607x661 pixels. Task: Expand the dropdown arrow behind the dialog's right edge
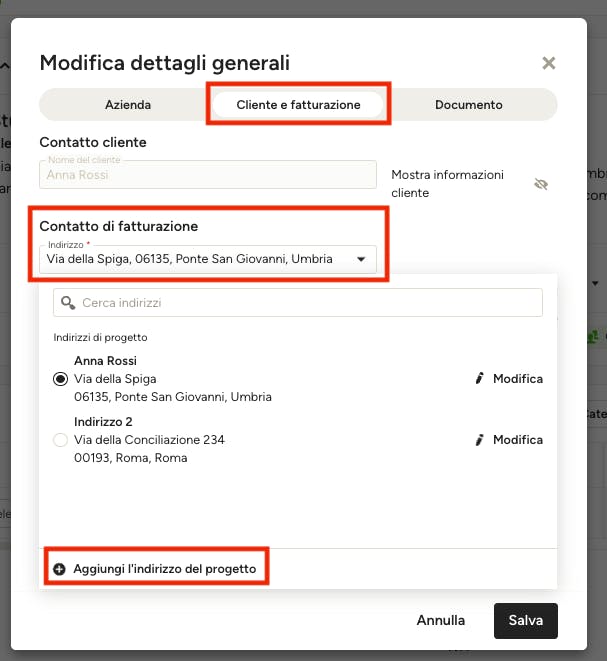pyautogui.click(x=595, y=283)
